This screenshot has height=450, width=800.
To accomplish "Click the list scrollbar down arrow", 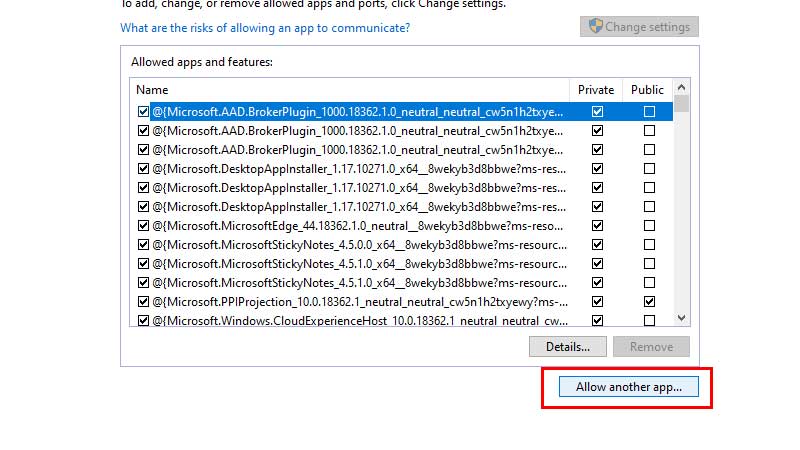I will pos(681,318).
